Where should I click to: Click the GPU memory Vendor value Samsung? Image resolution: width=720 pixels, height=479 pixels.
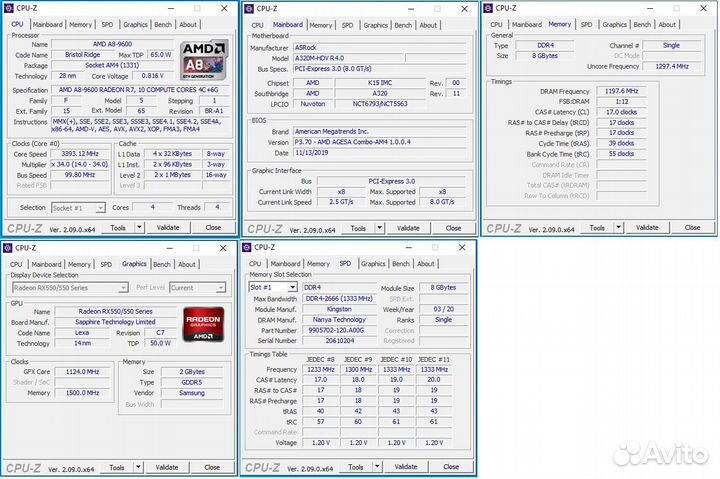pyautogui.click(x=192, y=393)
